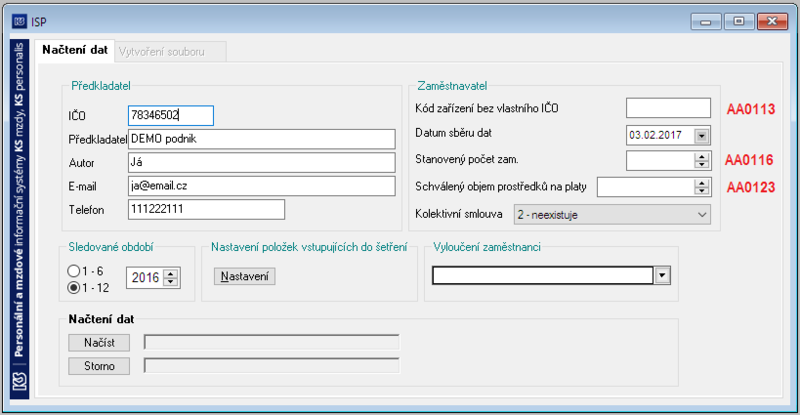Click the E-mail field ja@email.cz

click(262, 186)
